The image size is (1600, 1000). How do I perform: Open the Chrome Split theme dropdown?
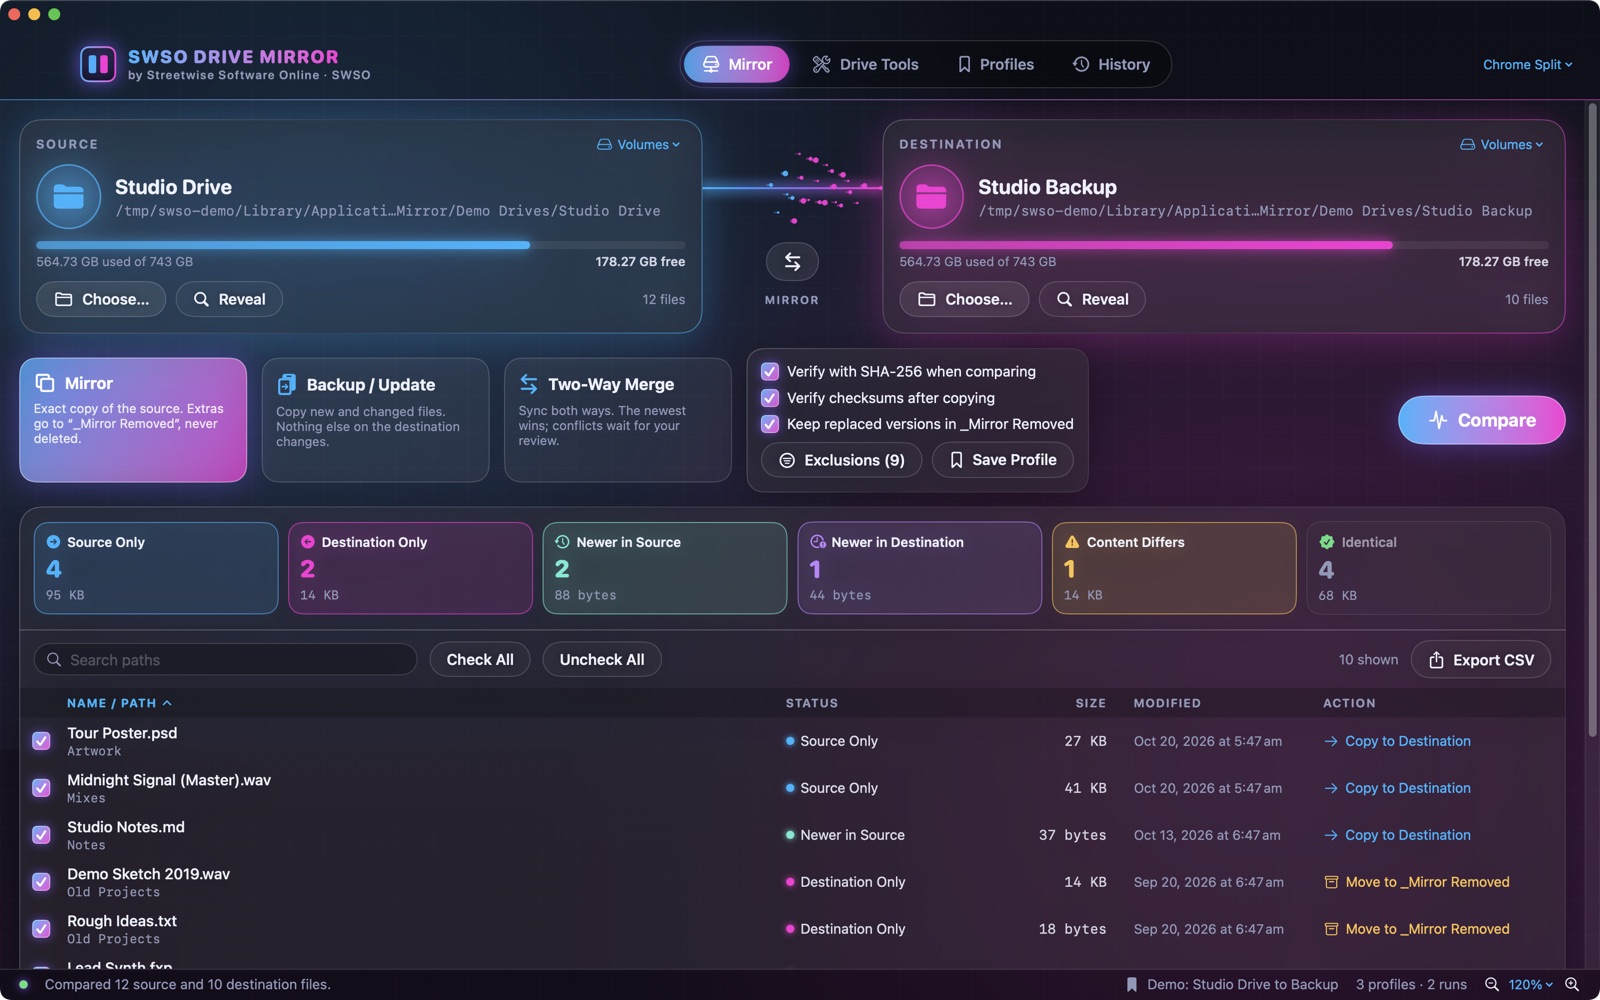tap(1527, 65)
